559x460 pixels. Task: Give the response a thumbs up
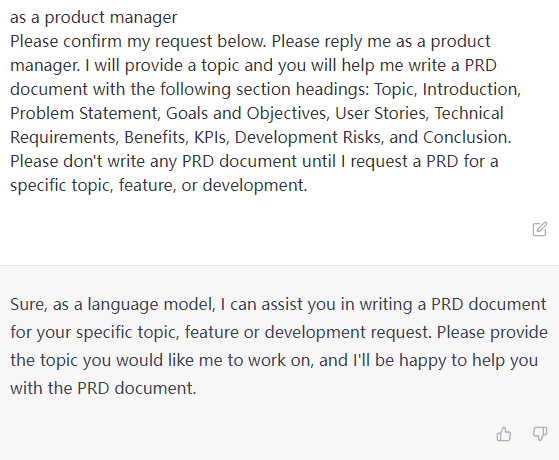point(503,434)
